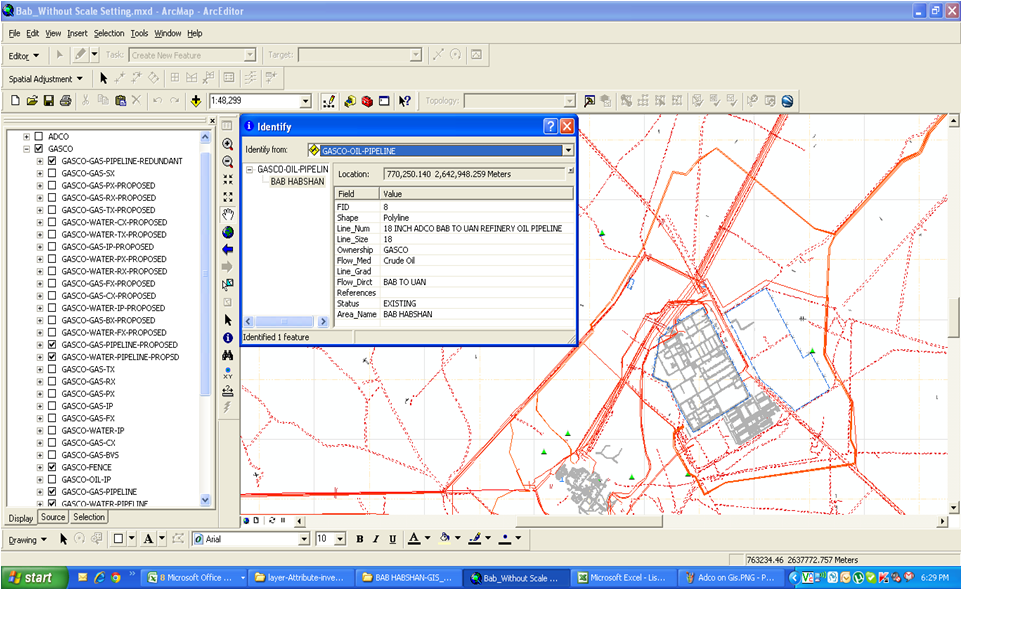Open the Identify from layer dropdown
The image size is (1025, 626).
tap(568, 150)
